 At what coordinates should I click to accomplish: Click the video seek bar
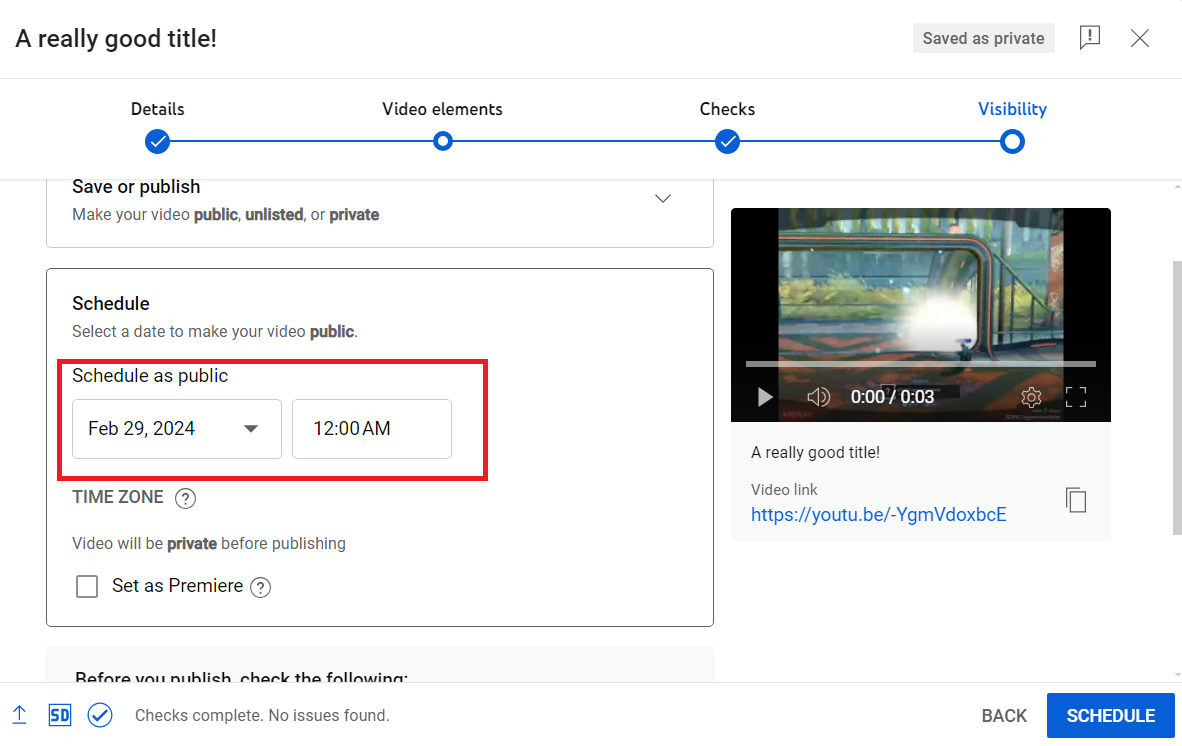point(920,362)
